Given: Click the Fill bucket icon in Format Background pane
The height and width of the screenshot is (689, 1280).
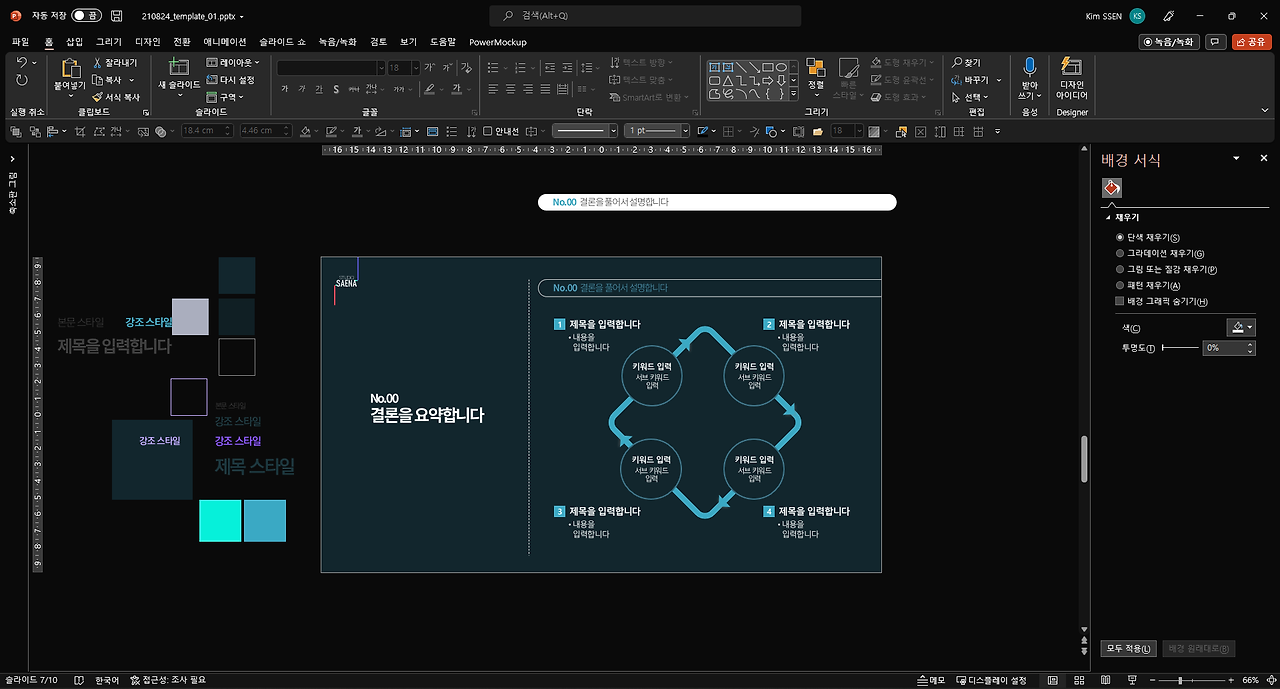Looking at the screenshot, I should [1112, 188].
